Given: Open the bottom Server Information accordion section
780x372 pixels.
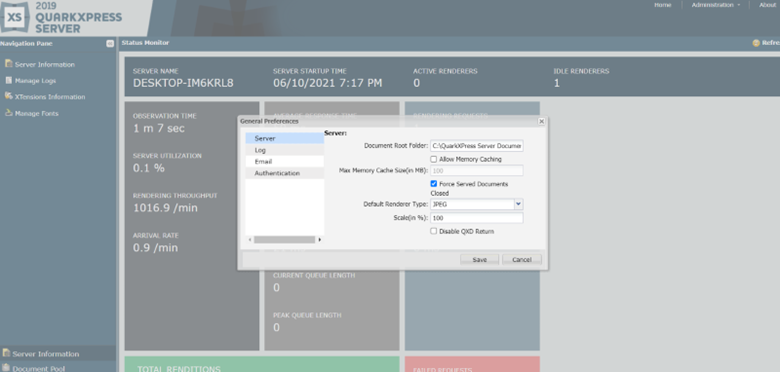Looking at the screenshot, I should (58, 354).
